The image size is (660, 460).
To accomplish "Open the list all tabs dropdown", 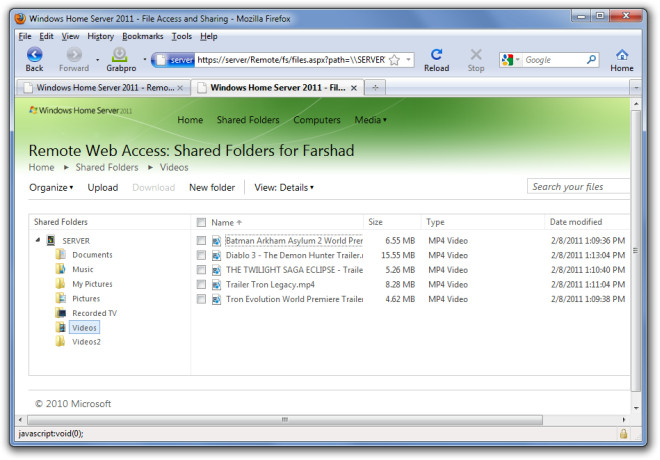I will coord(636,88).
